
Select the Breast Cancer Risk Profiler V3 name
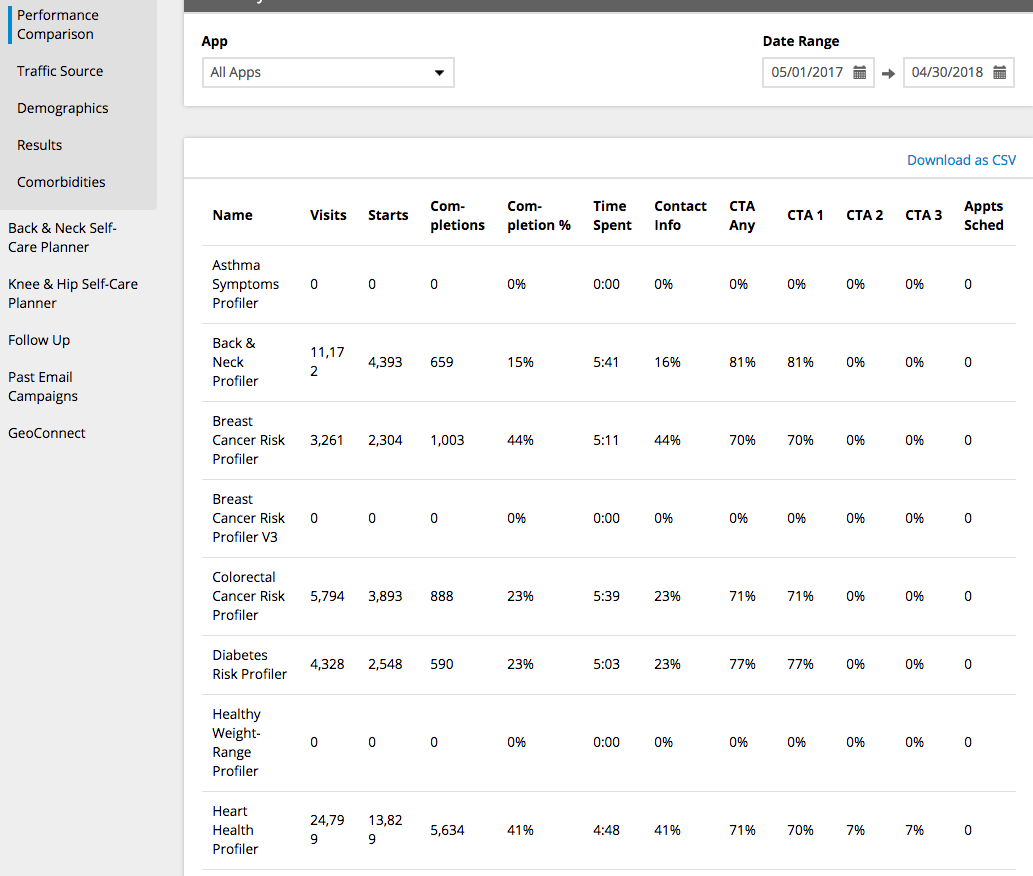(248, 518)
